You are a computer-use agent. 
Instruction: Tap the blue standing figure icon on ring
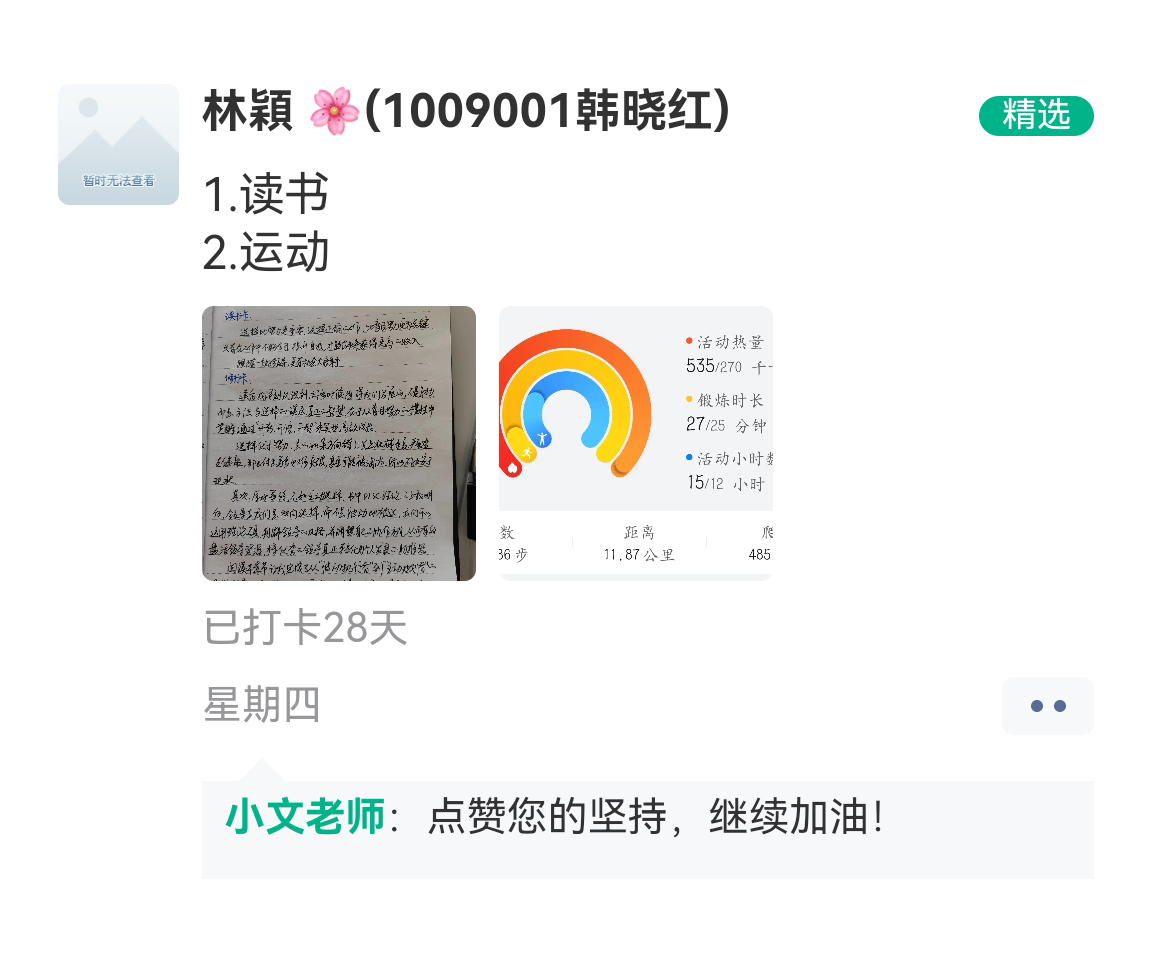[x=542, y=439]
